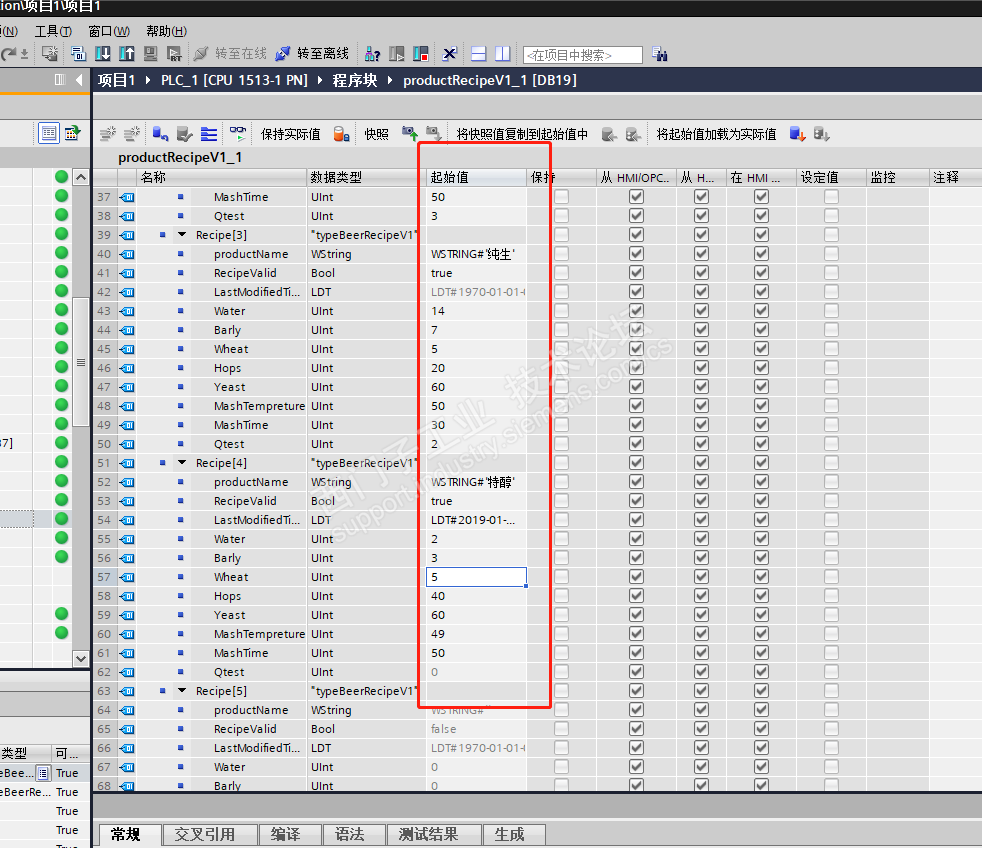Image resolution: width=982 pixels, height=848 pixels.
Task: Open the 窗口(W) menu
Action: click(109, 31)
